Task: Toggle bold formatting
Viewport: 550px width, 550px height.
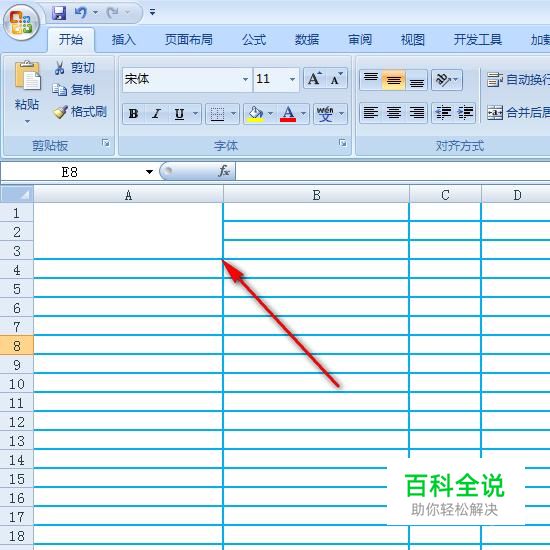Action: pos(133,114)
